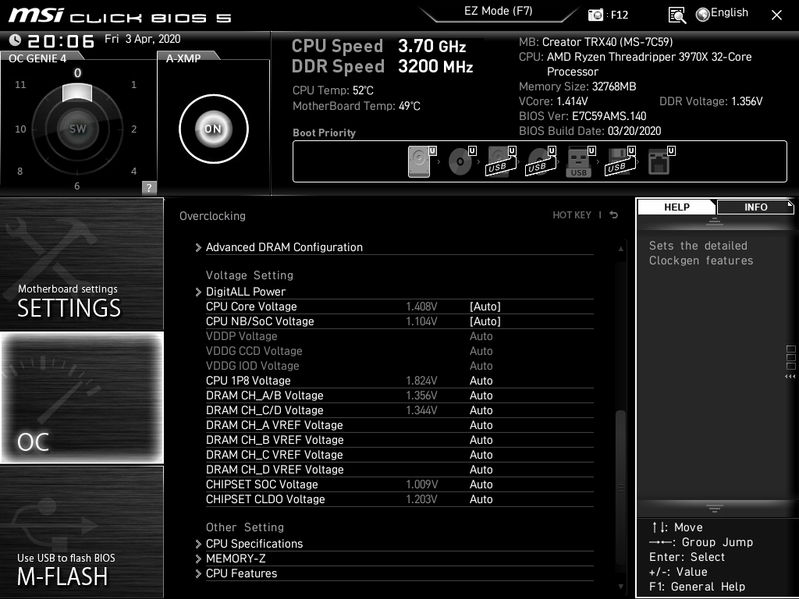This screenshot has width=799, height=599.
Task: Open the CPU Core Voltage [Auto] dropdown
Action: tap(485, 307)
